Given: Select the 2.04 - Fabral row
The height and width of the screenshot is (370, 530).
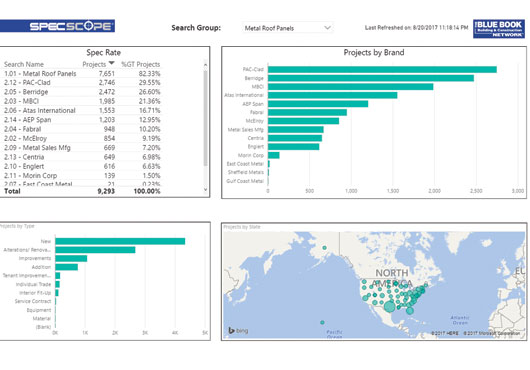Looking at the screenshot, I should click(82, 129).
